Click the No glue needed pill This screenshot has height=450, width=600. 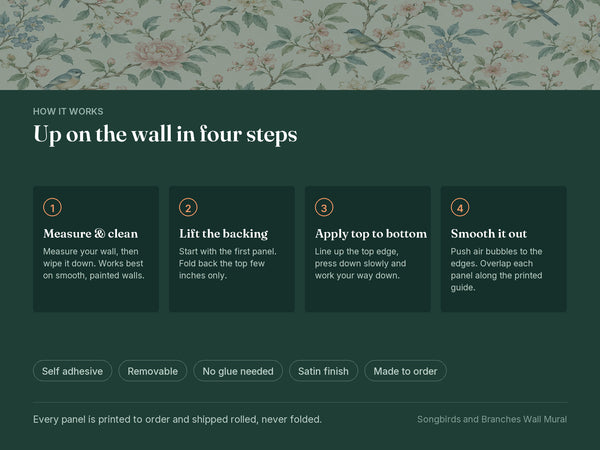[238, 371]
